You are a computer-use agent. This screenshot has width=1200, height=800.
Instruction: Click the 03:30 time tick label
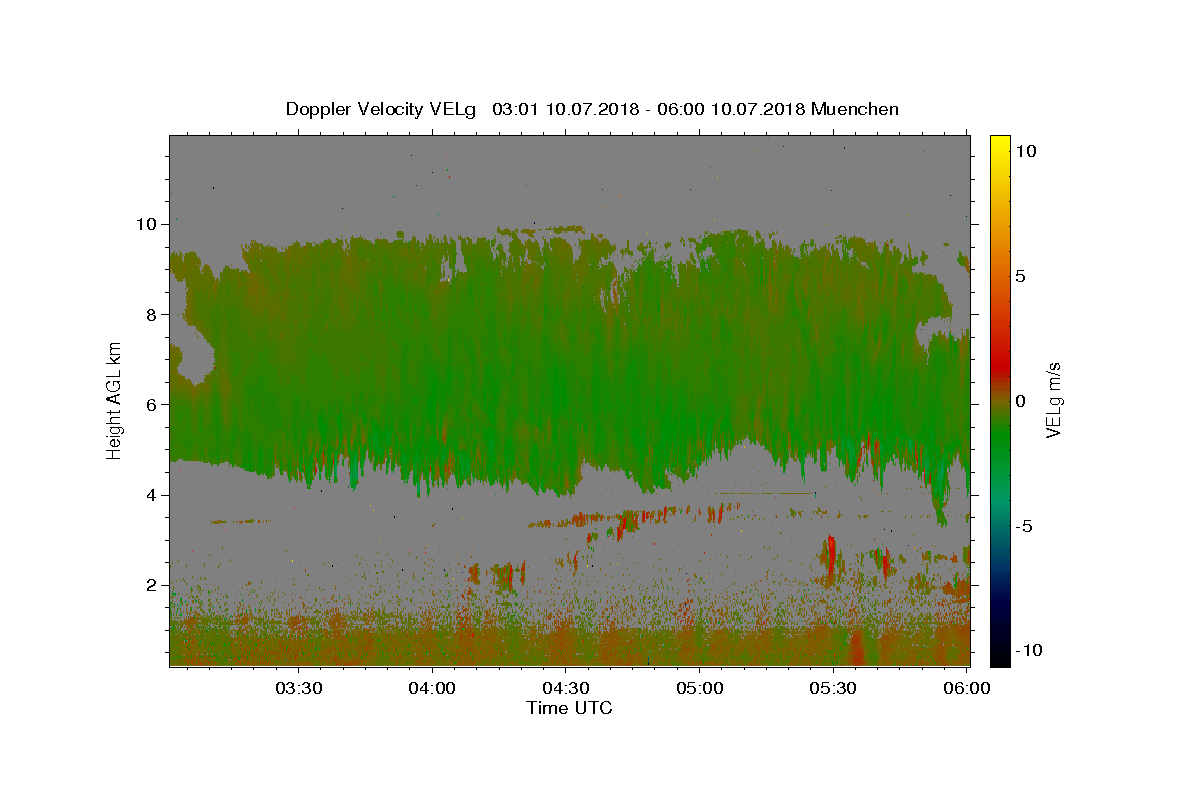point(298,689)
